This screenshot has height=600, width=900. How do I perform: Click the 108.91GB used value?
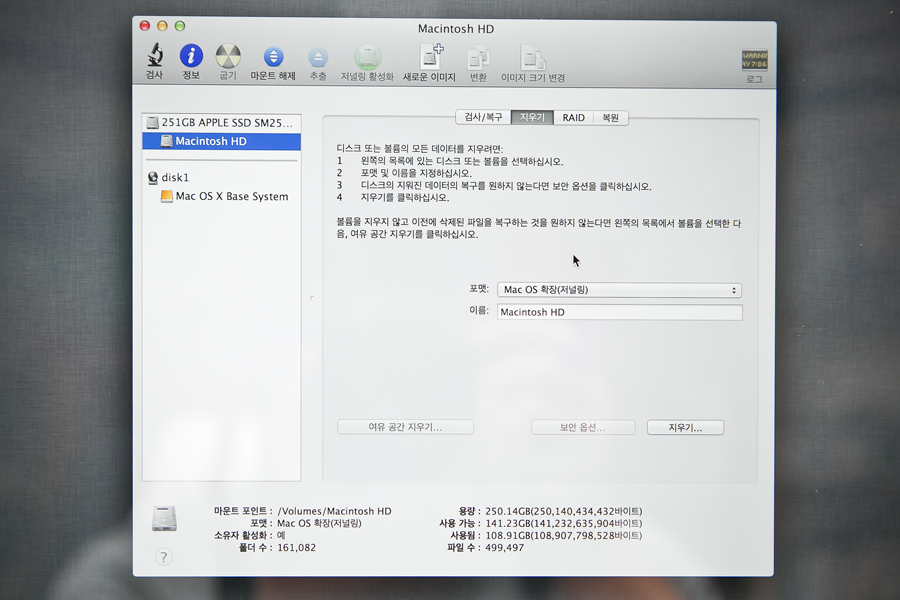pyautogui.click(x=564, y=535)
